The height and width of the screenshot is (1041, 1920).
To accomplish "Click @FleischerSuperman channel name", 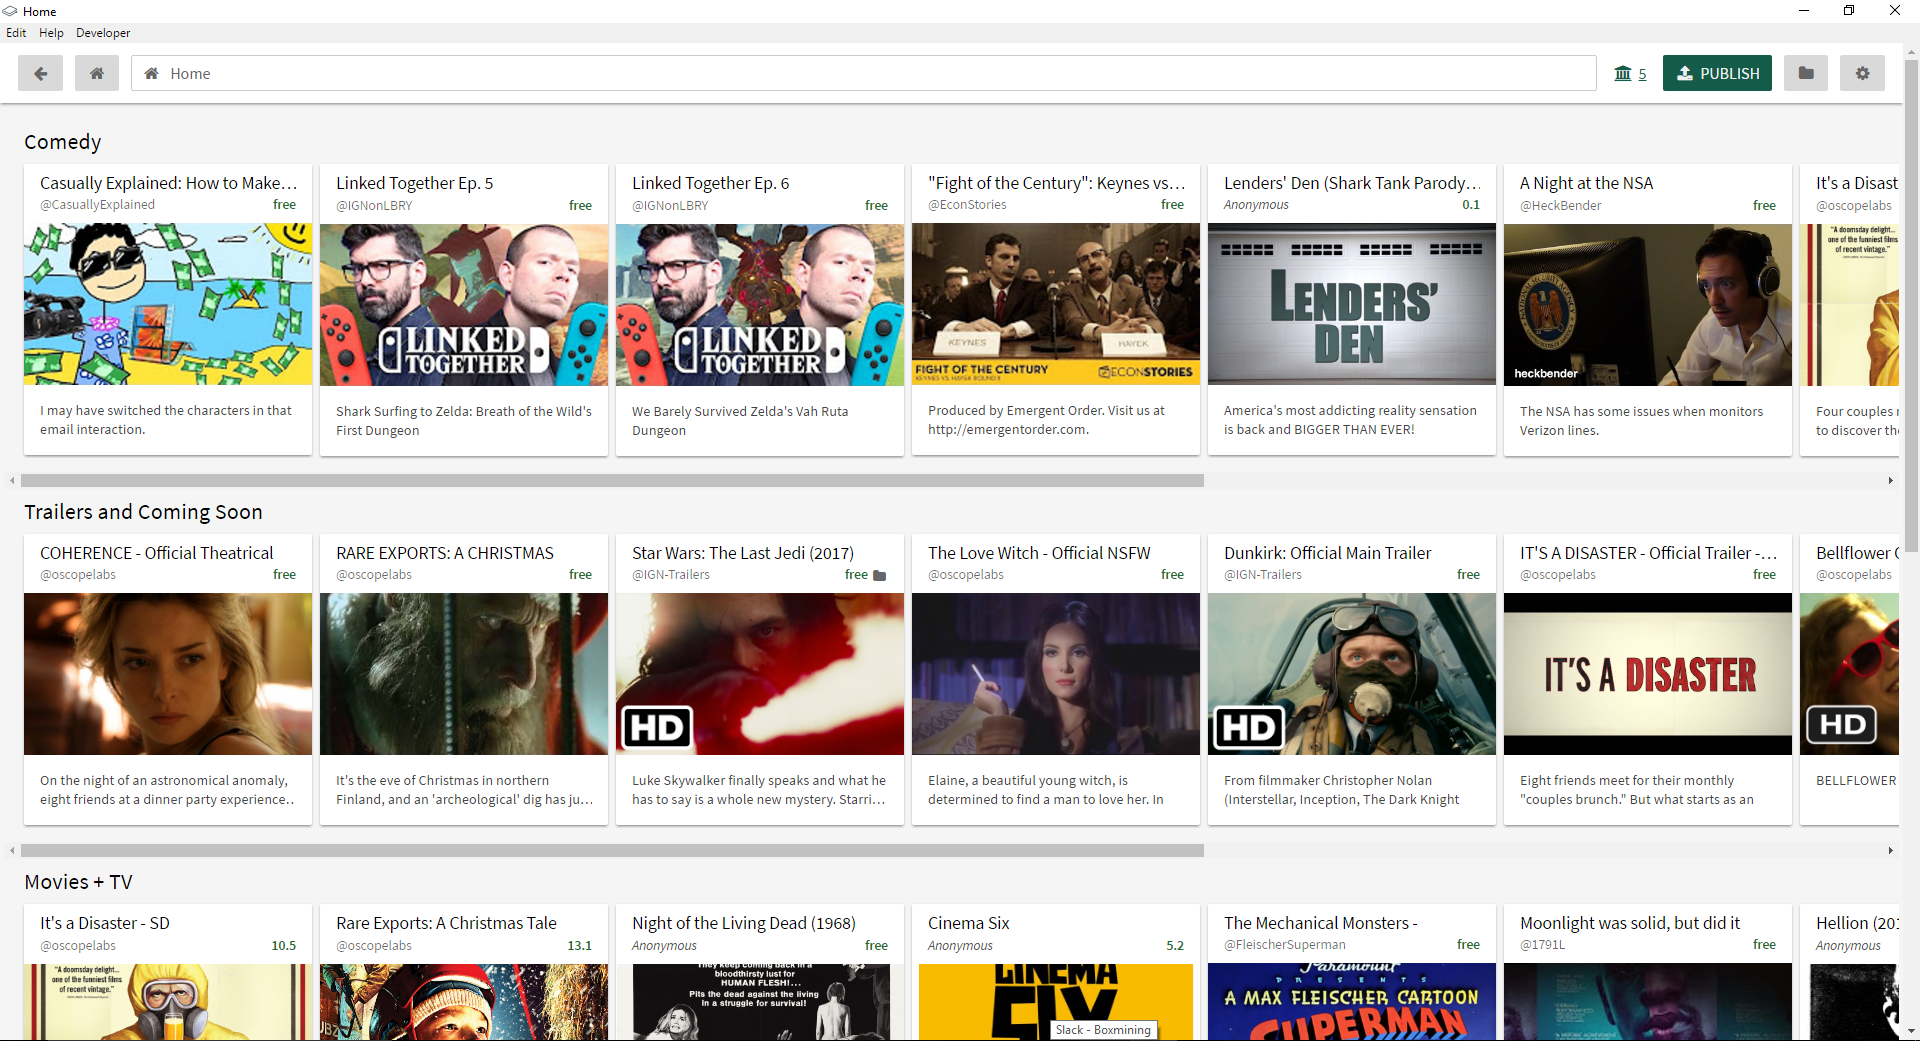I will point(1285,945).
